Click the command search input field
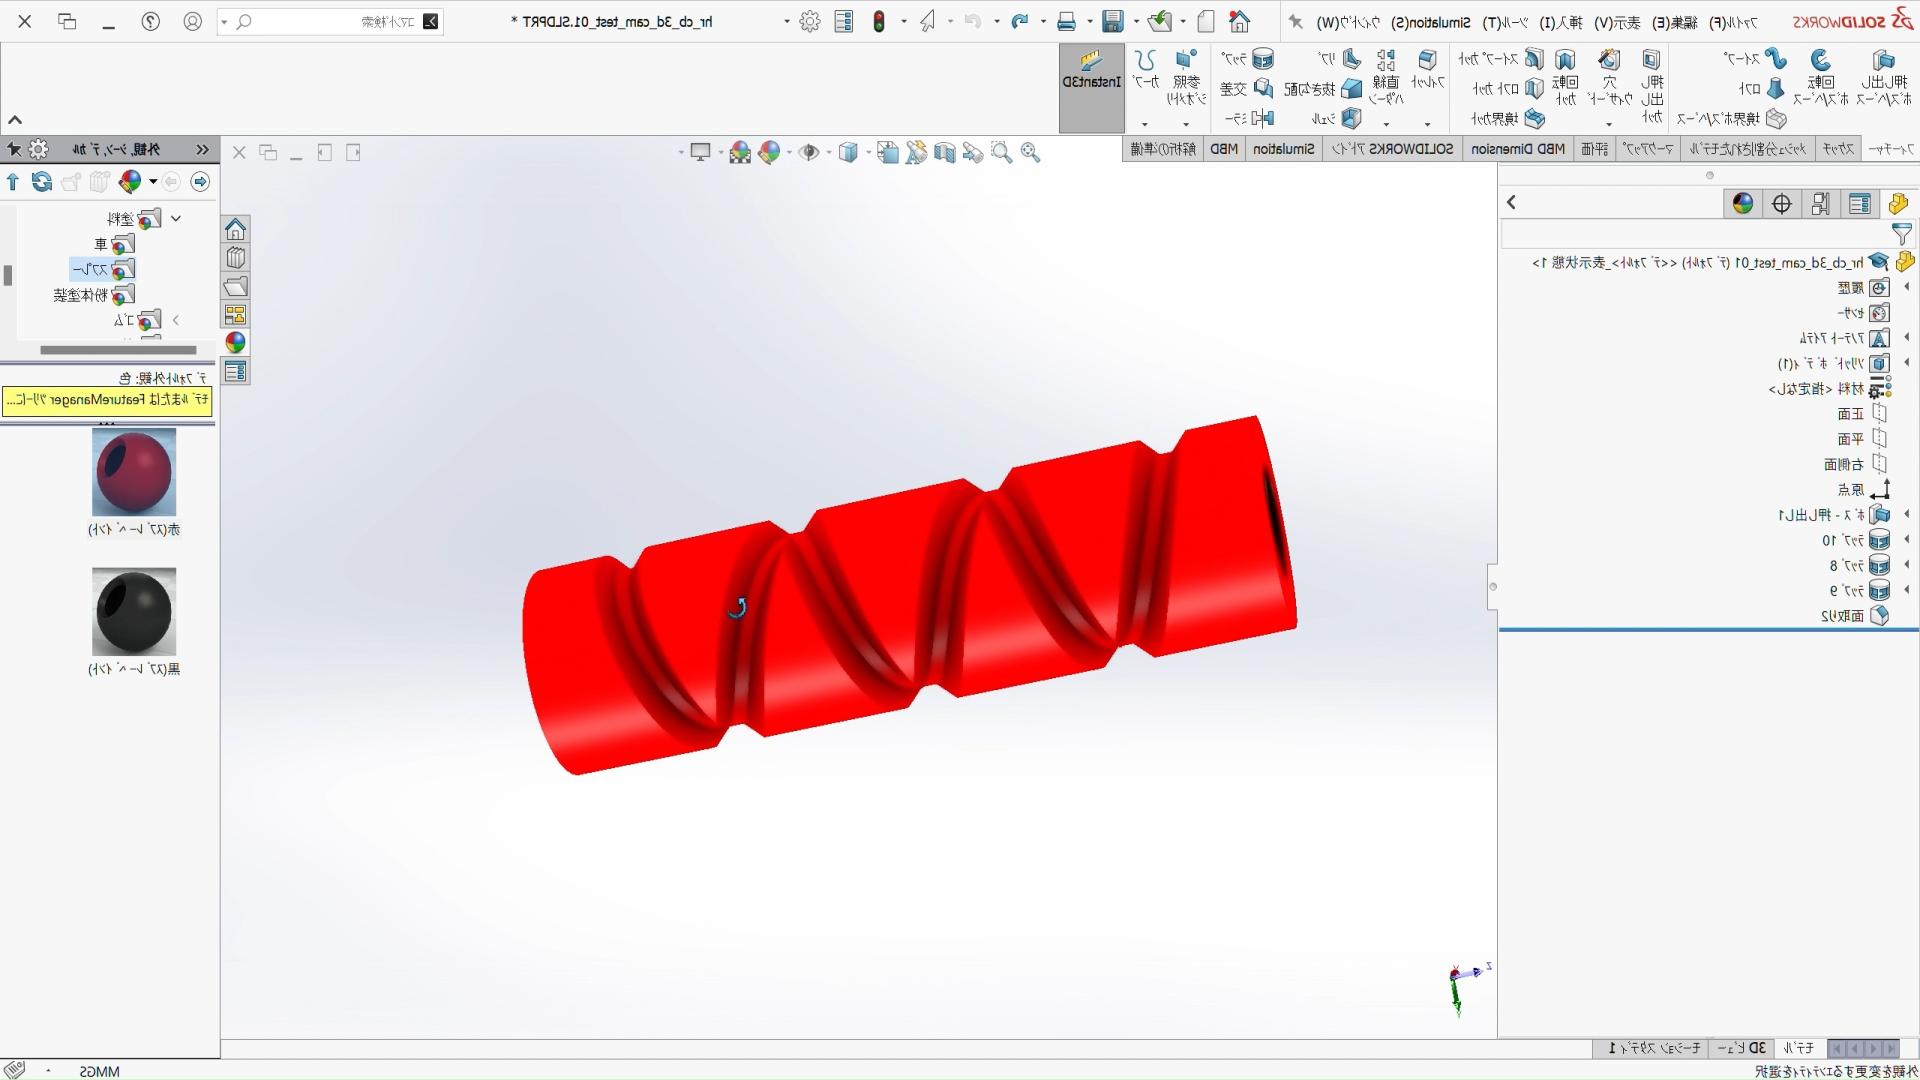 click(x=330, y=21)
